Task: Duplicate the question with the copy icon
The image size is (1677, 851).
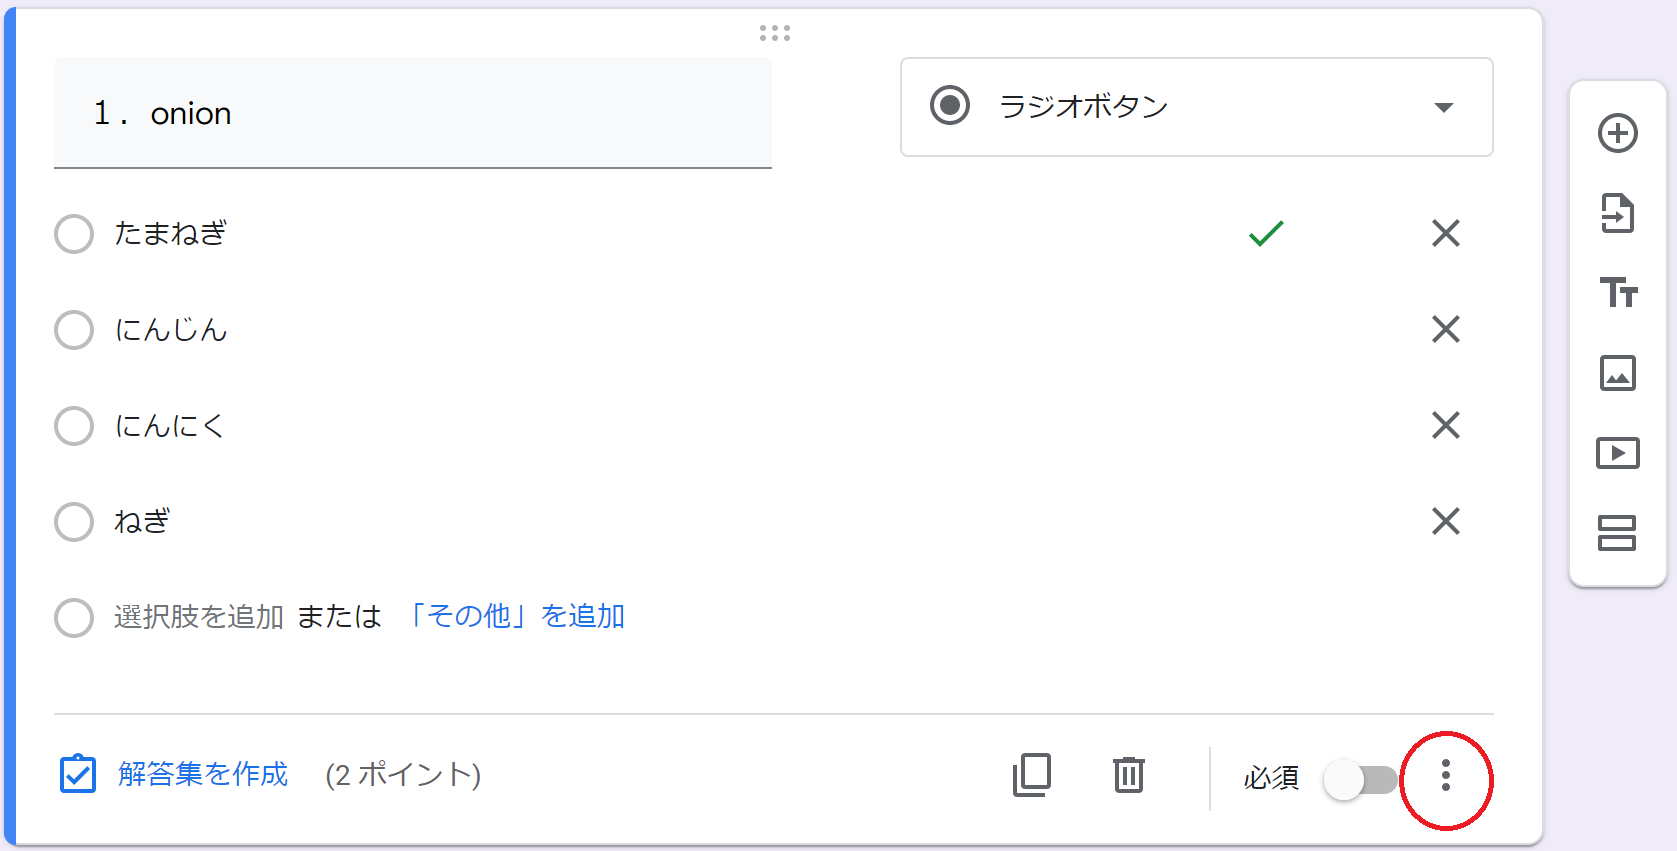Action: pos(1032,775)
